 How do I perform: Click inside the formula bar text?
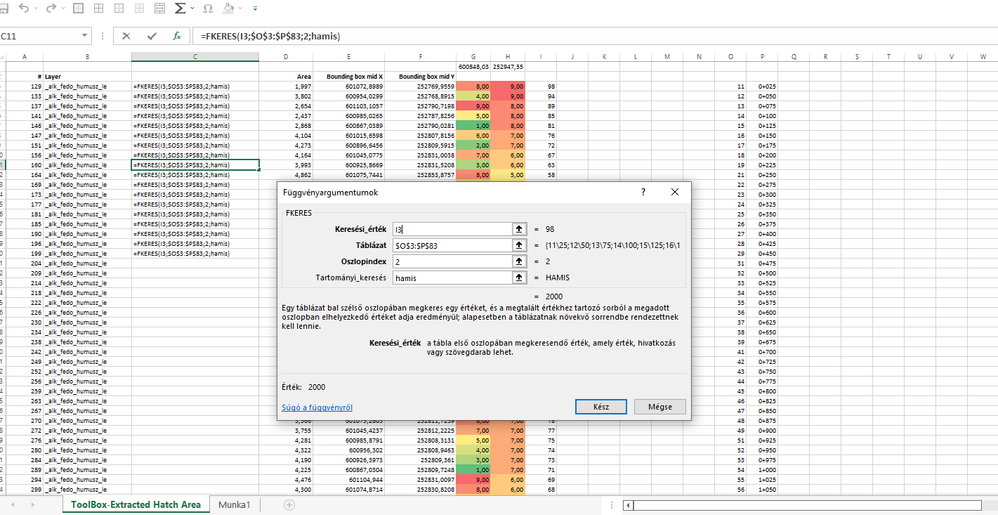595,36
